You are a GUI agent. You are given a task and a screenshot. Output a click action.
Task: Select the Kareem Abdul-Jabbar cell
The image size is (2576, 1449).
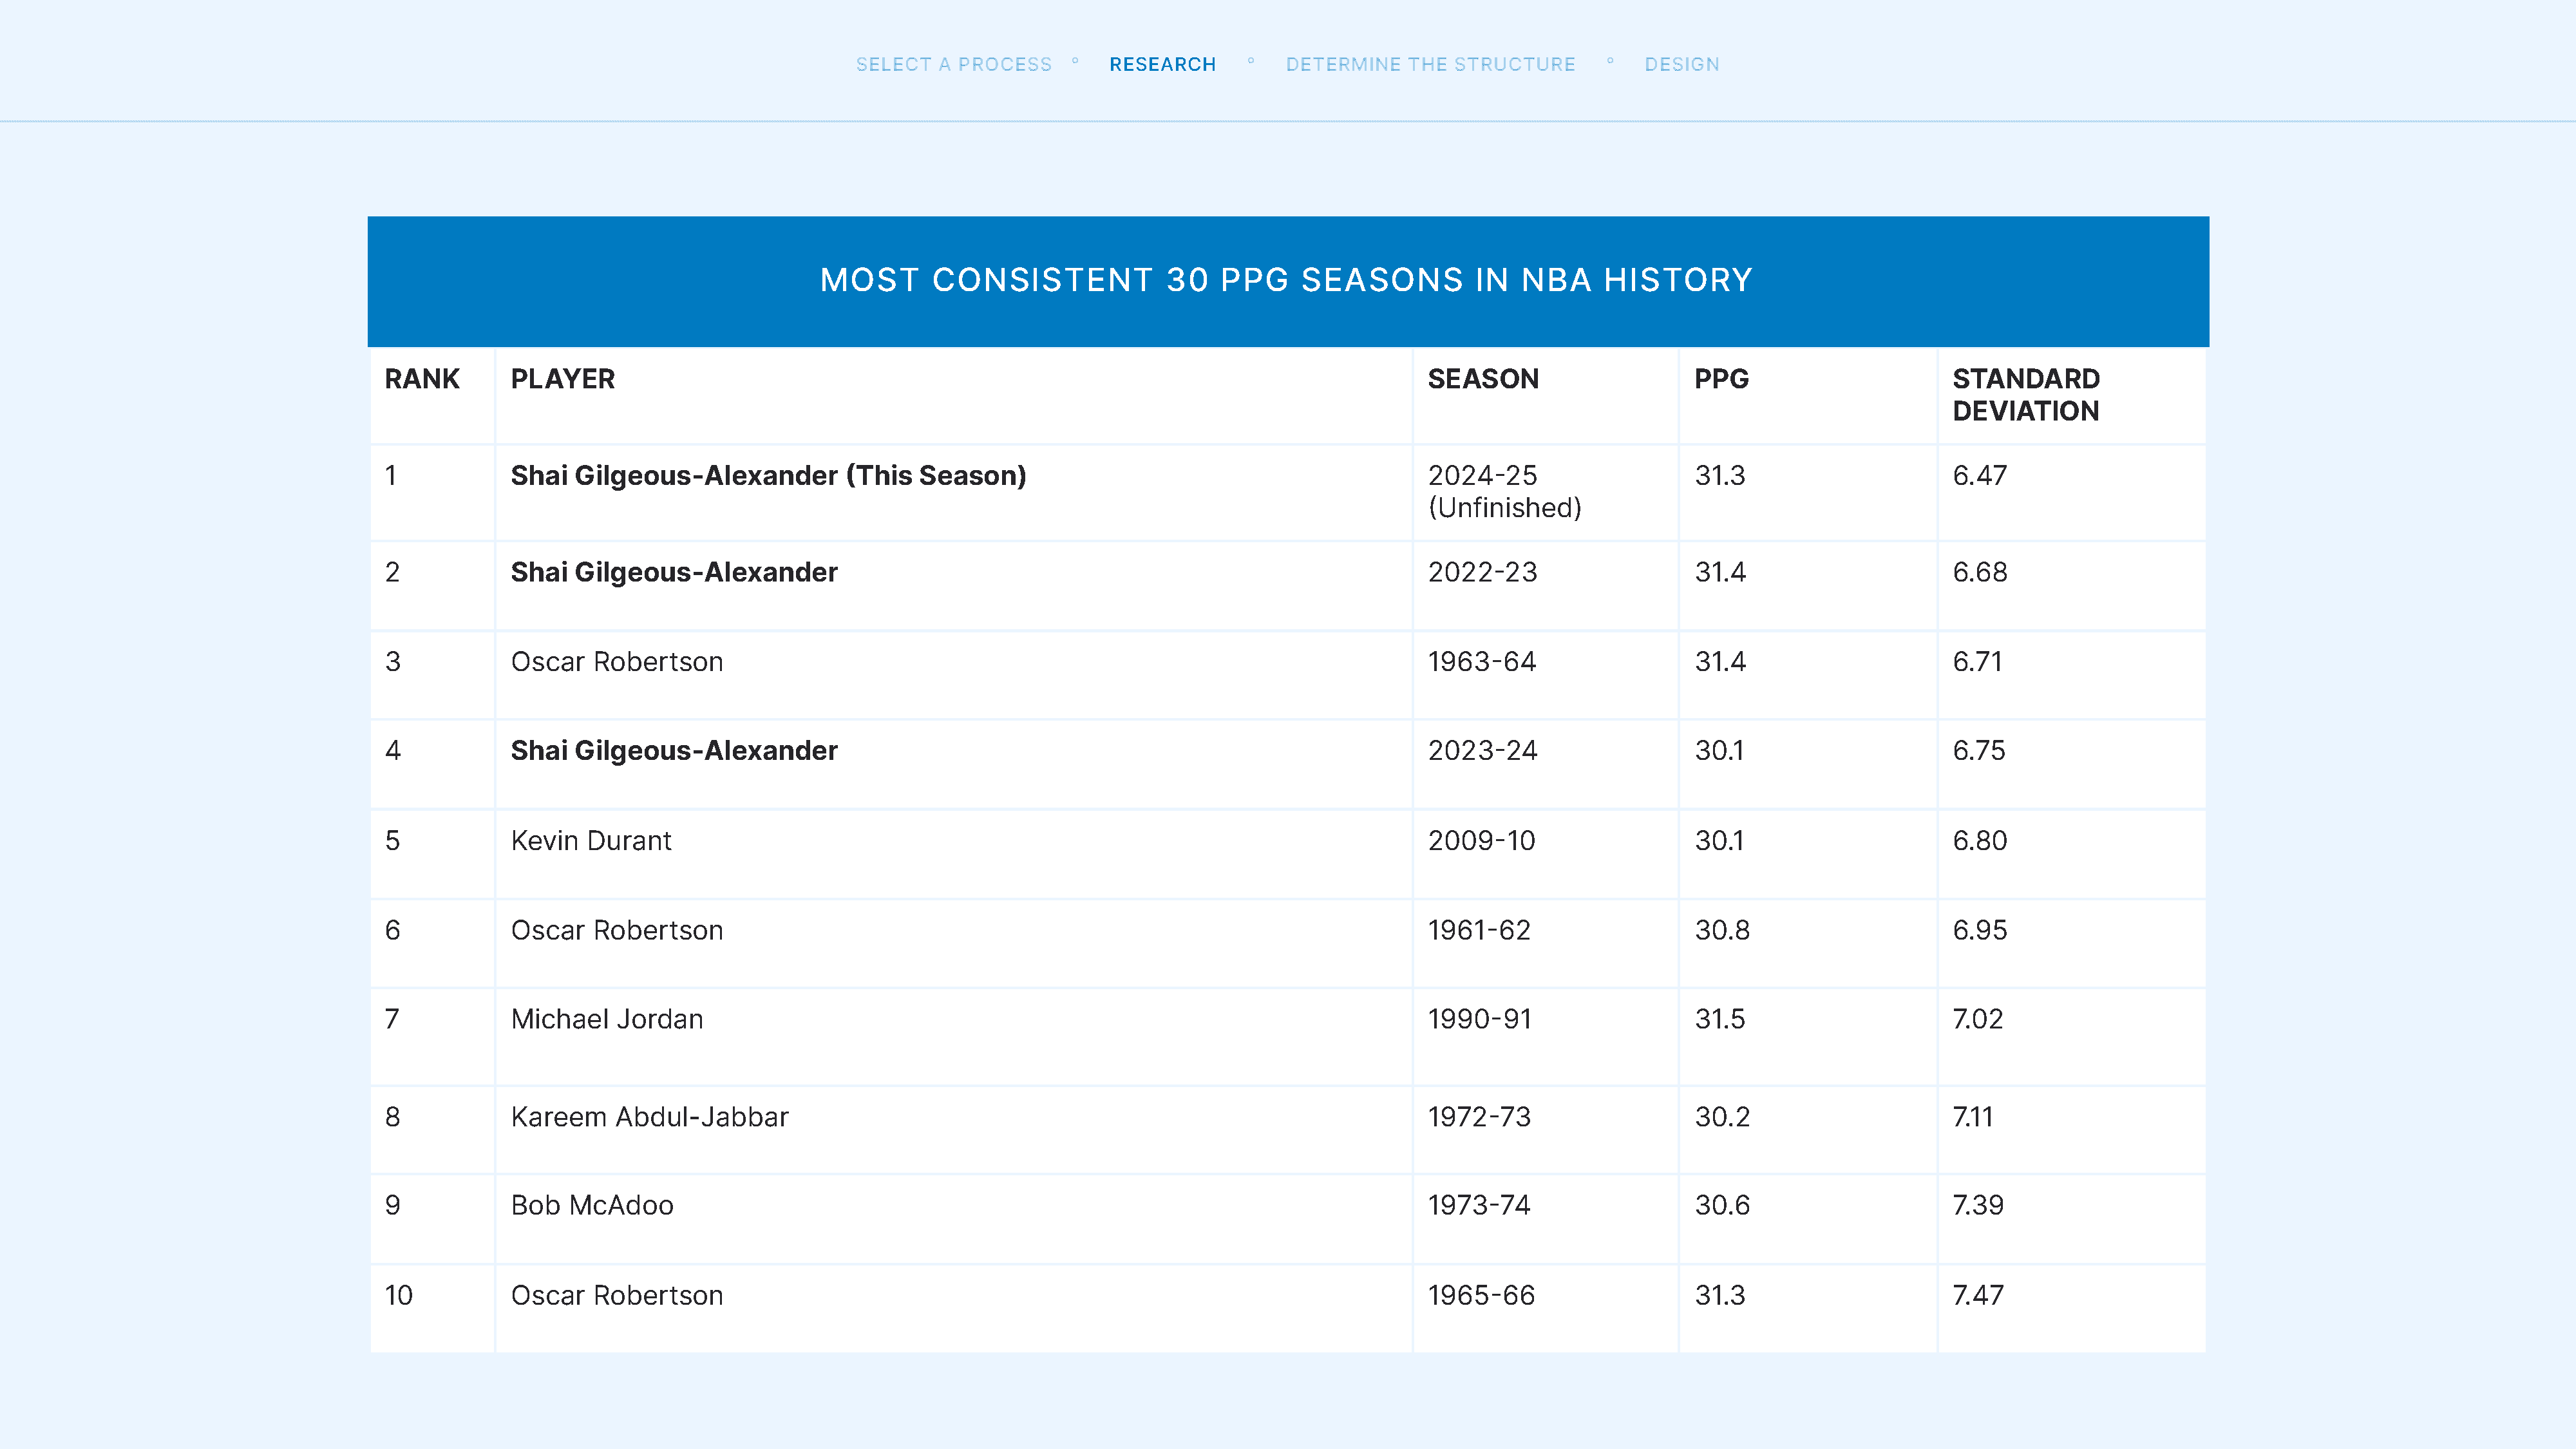pyautogui.click(x=649, y=1117)
